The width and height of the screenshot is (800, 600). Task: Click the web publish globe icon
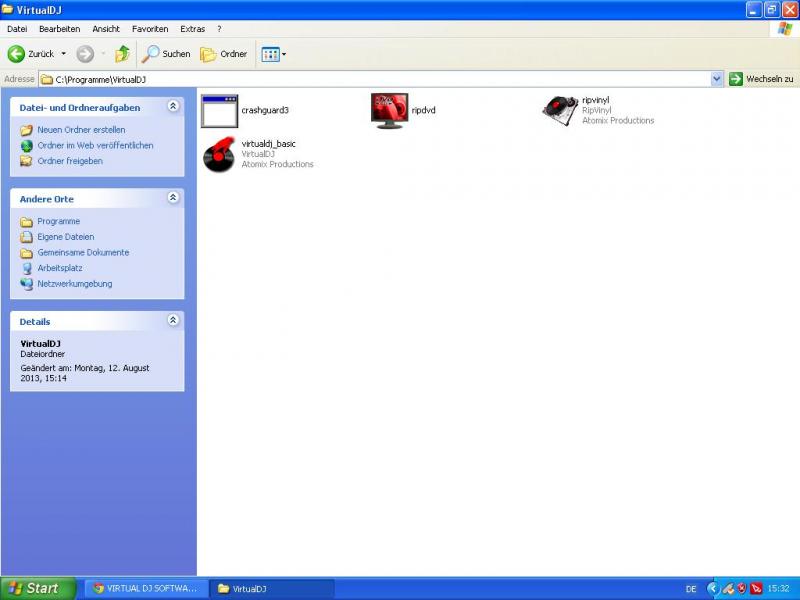(x=27, y=146)
